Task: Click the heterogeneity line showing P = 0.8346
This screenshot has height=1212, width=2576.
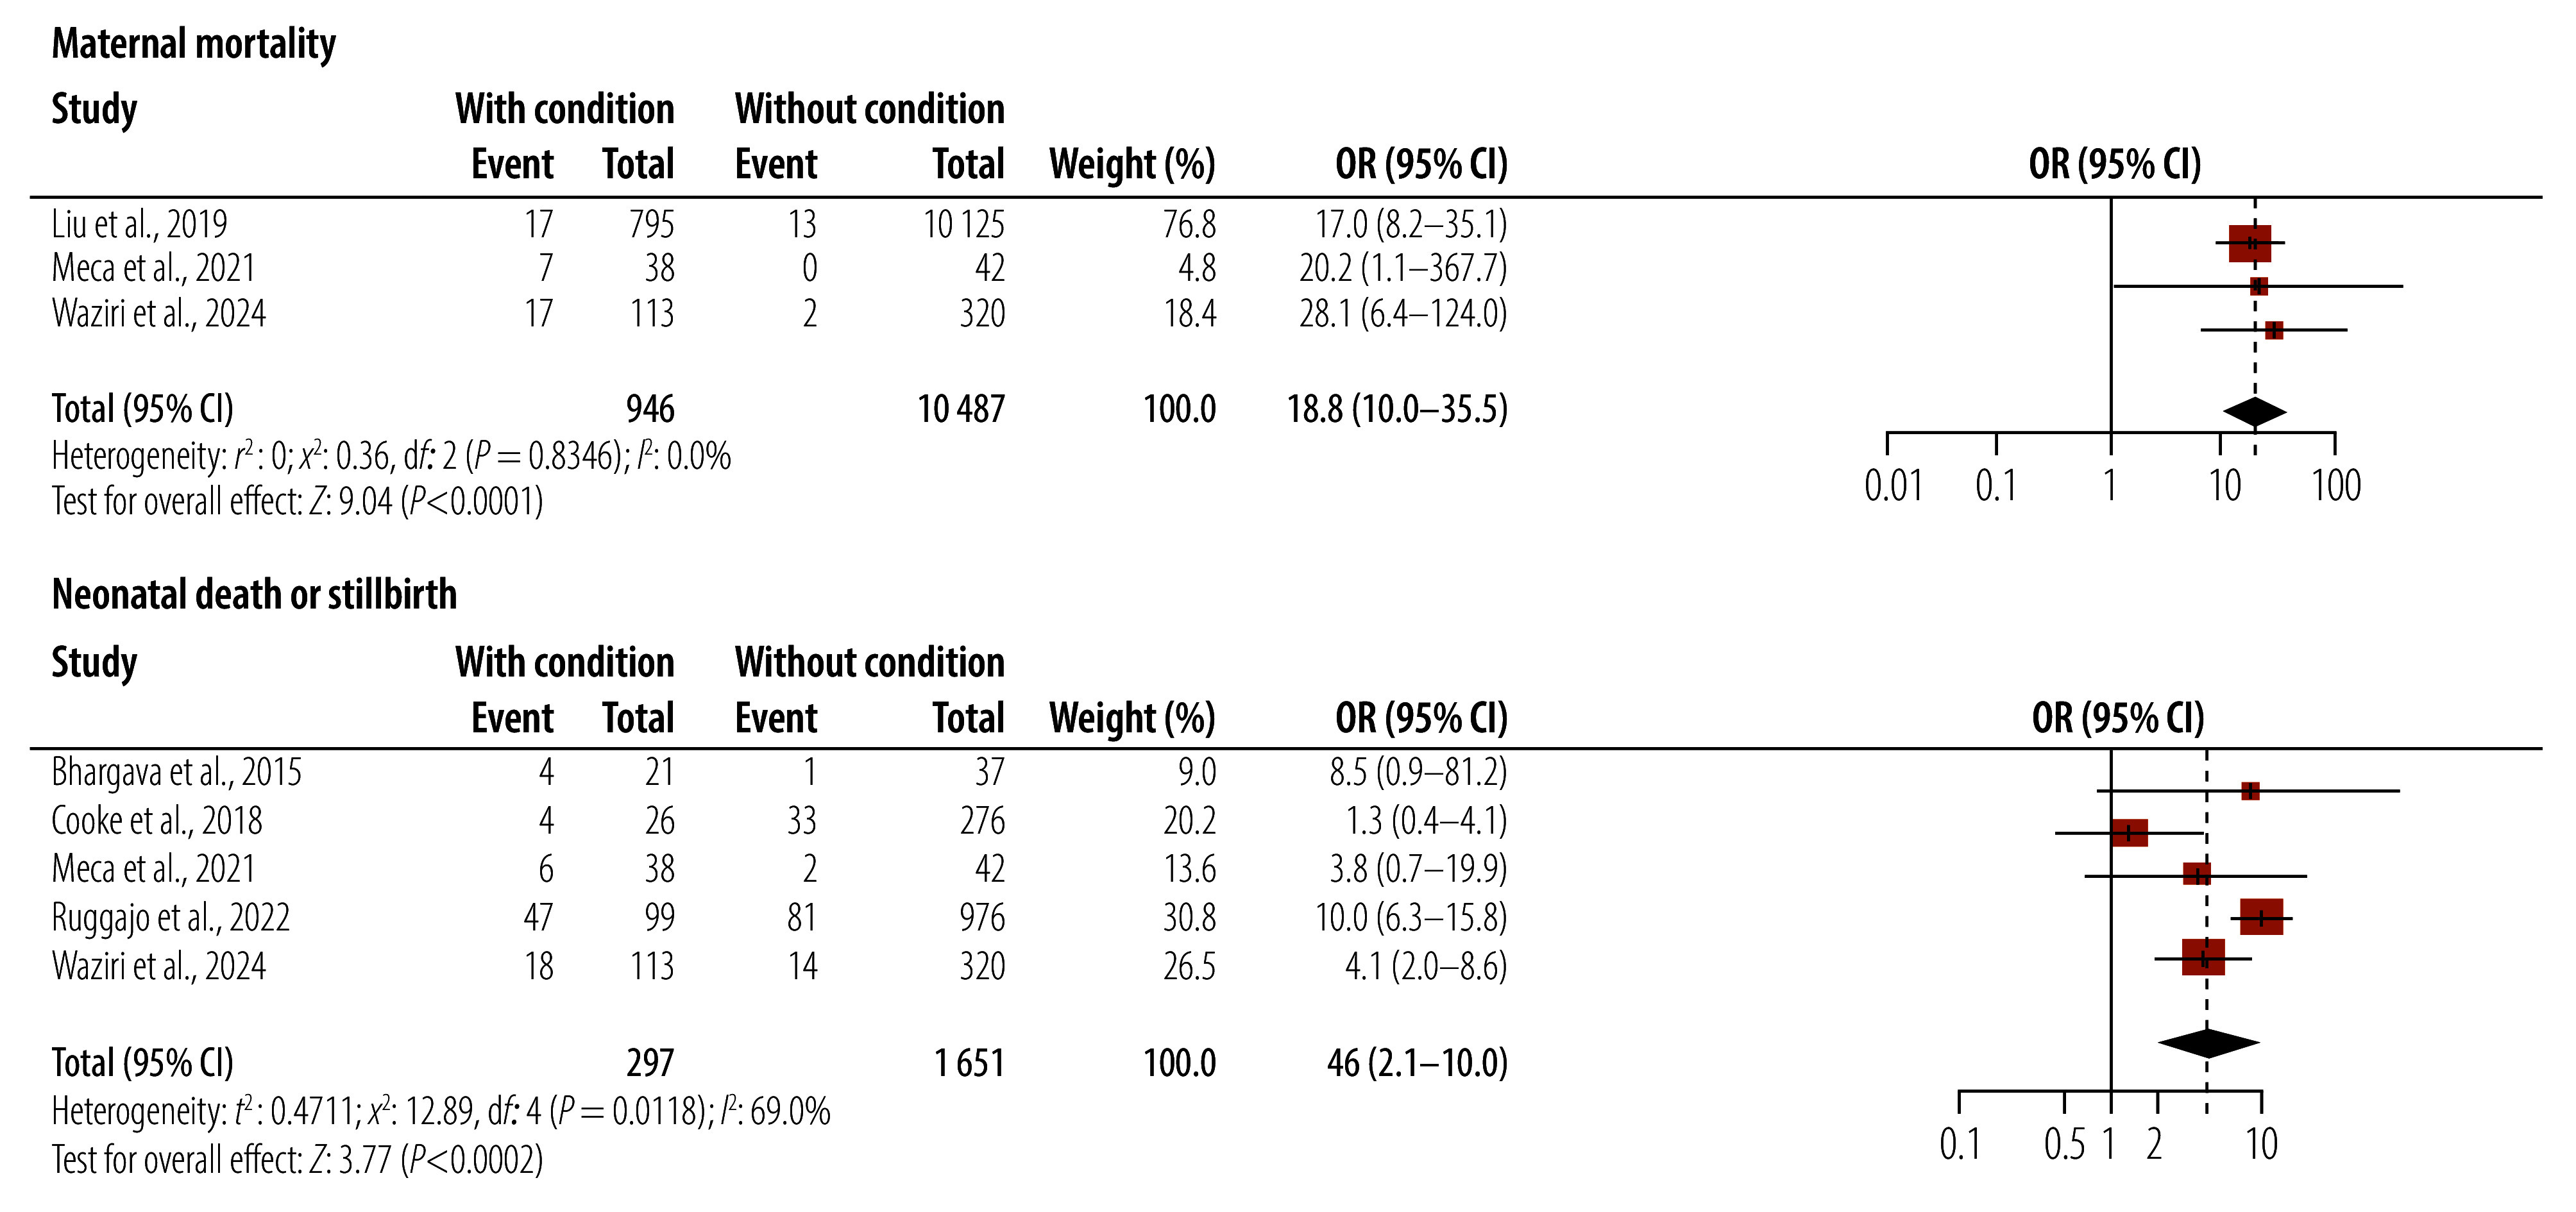Action: pos(391,456)
